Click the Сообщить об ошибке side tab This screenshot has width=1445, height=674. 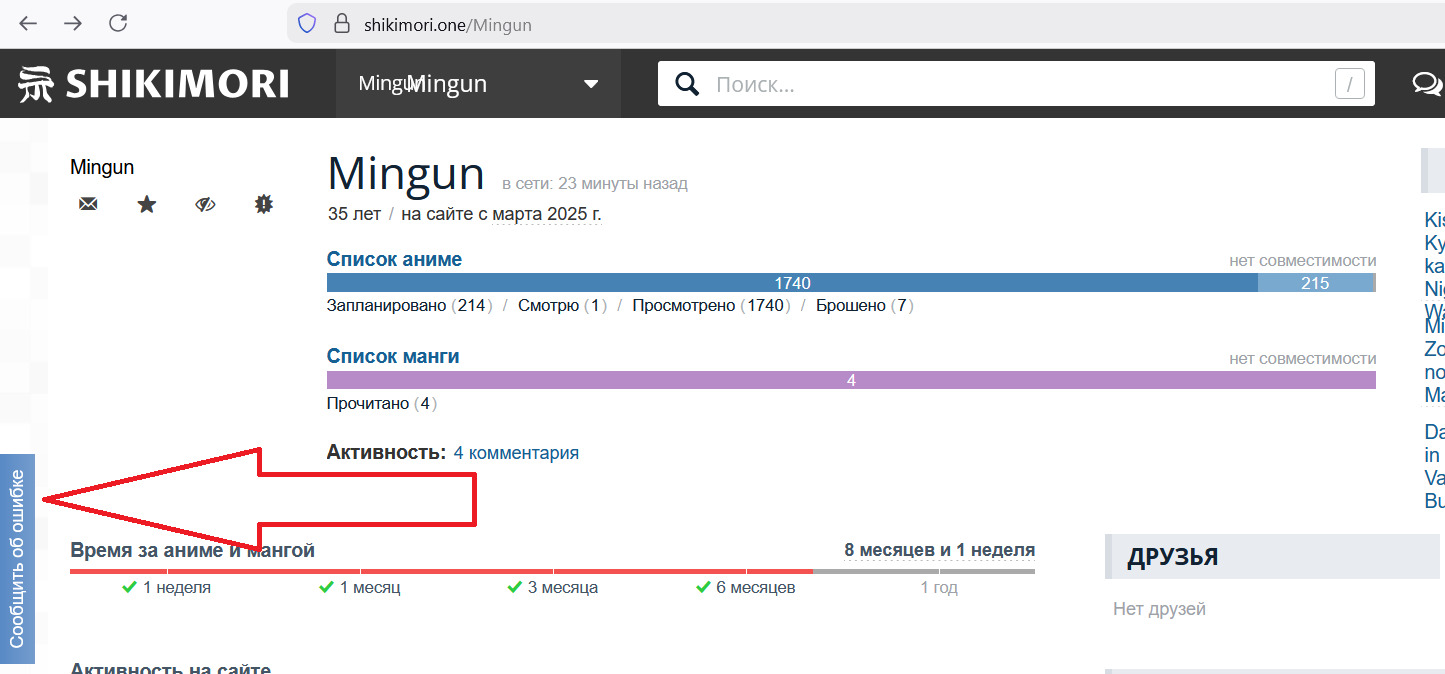coord(17,558)
